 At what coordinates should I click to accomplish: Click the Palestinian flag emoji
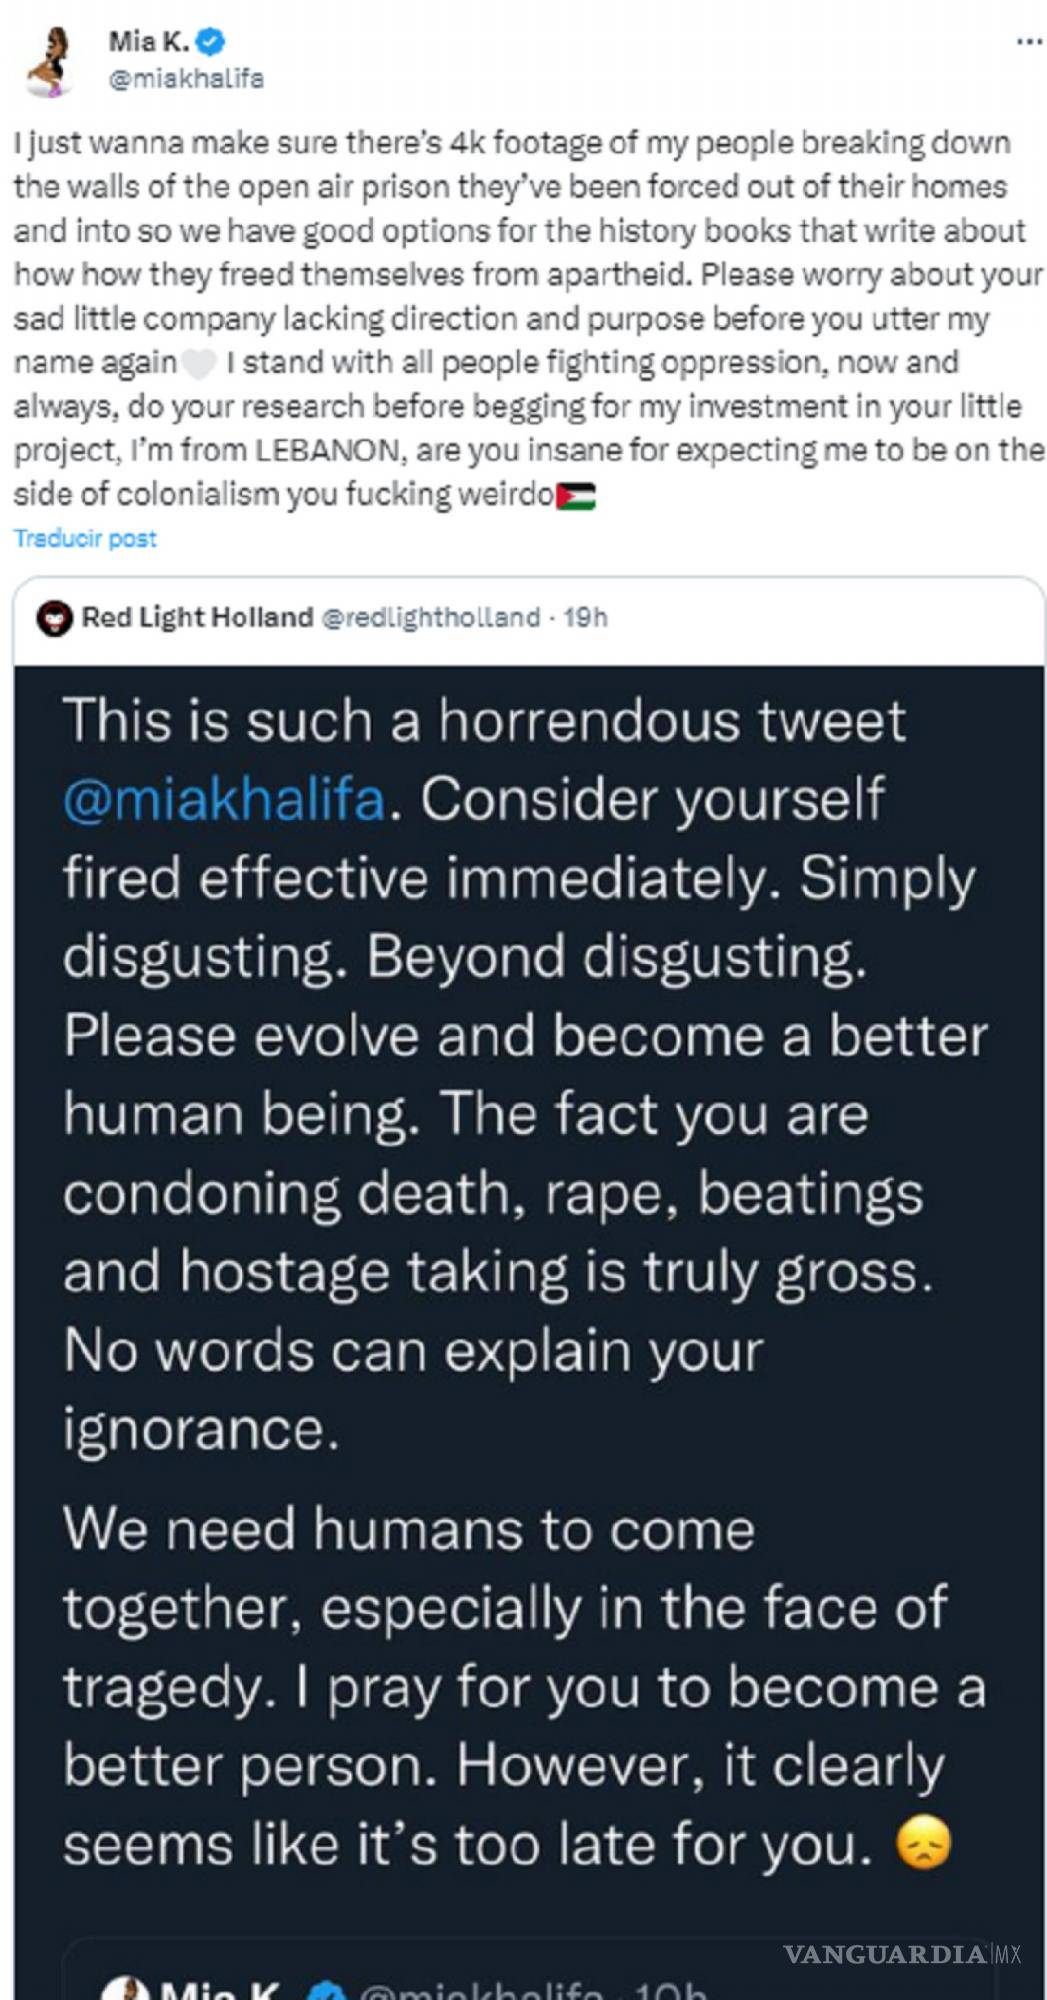tap(575, 496)
